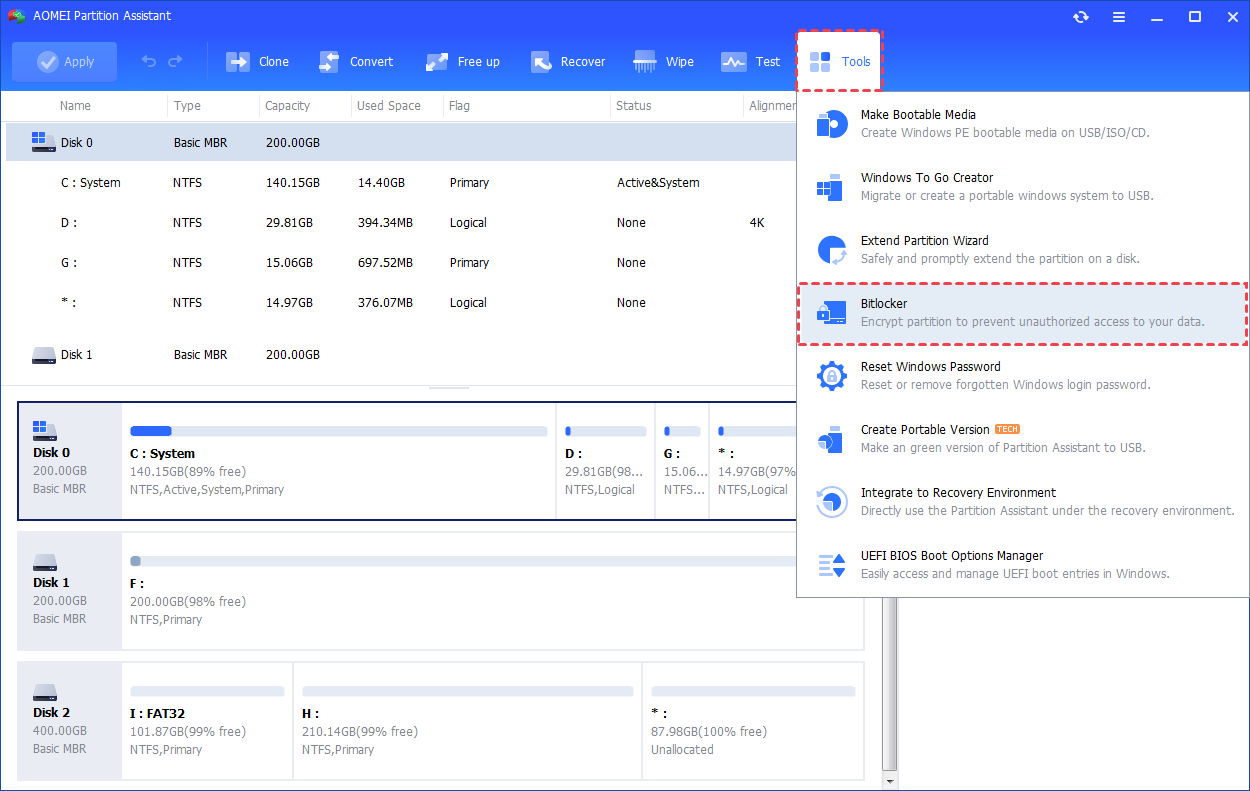Image resolution: width=1250 pixels, height=791 pixels.
Task: Open the hamburger menu in title bar
Action: tap(1119, 17)
